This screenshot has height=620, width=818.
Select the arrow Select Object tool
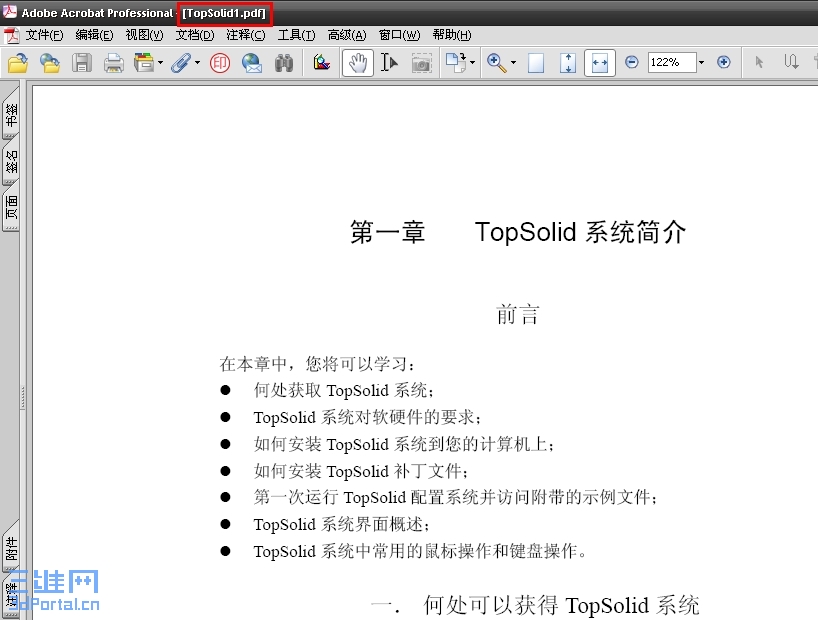point(759,63)
